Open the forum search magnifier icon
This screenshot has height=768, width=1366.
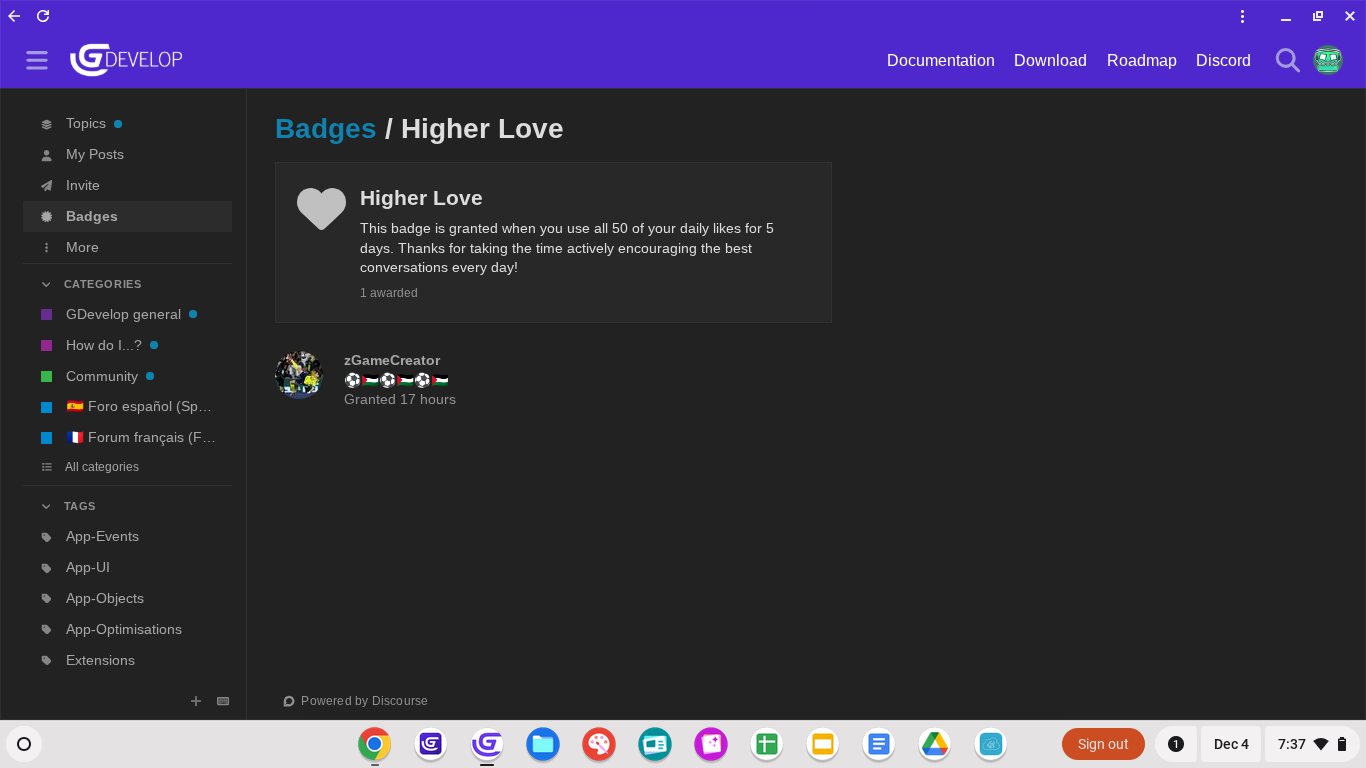(1287, 60)
